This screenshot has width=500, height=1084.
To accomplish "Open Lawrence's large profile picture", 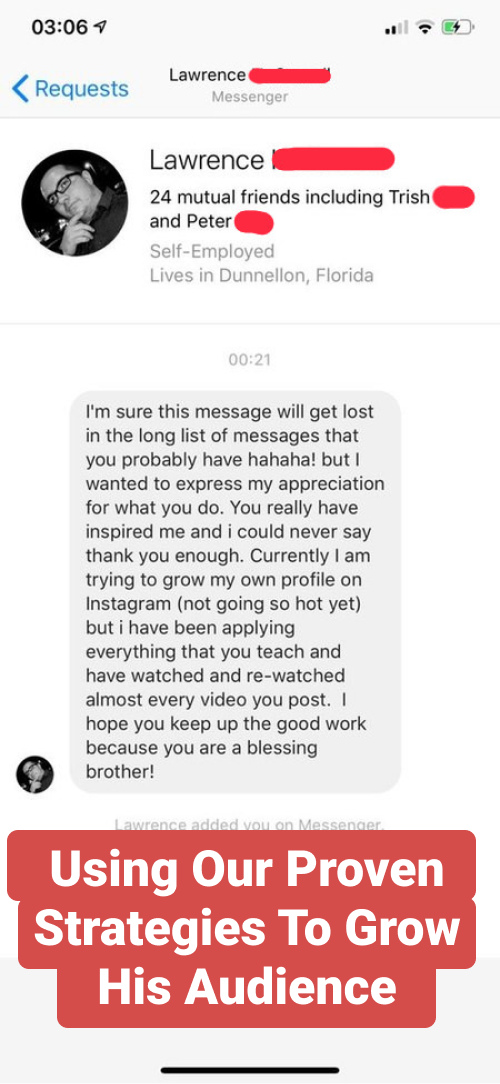I will pos(75,203).
